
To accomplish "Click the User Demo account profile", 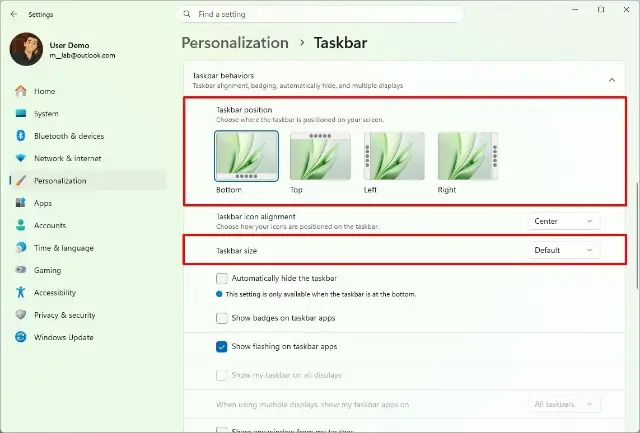I will tap(63, 49).
